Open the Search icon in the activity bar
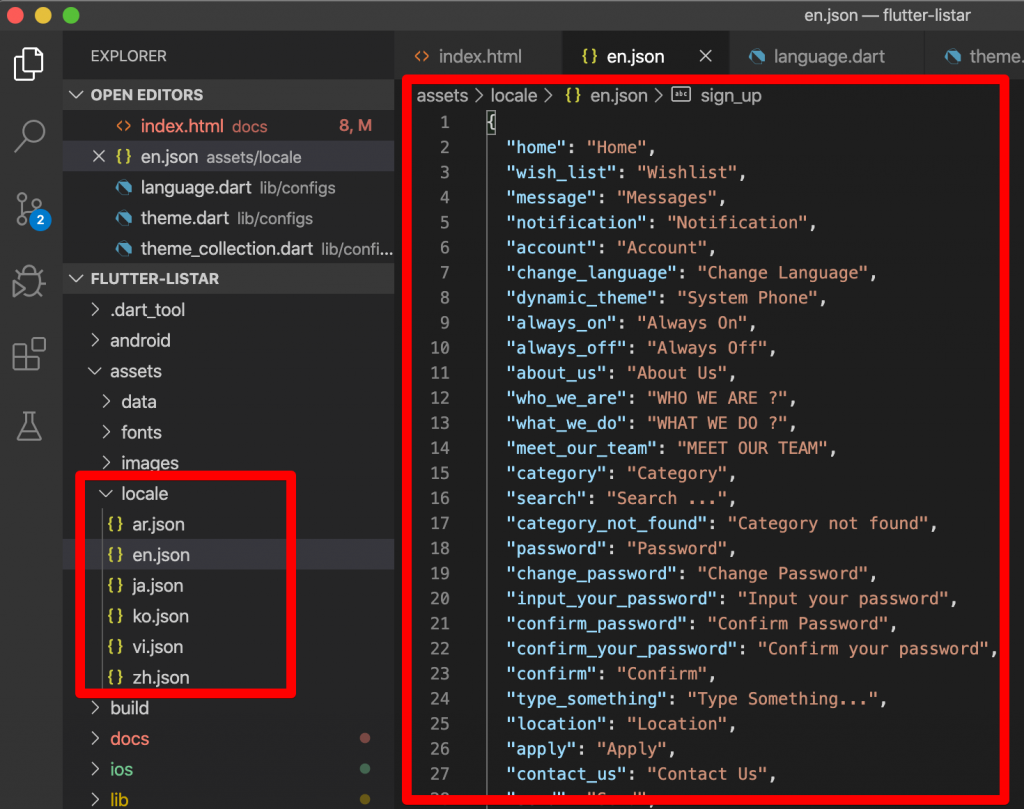Screen dimensions: 1024x809 30,135
